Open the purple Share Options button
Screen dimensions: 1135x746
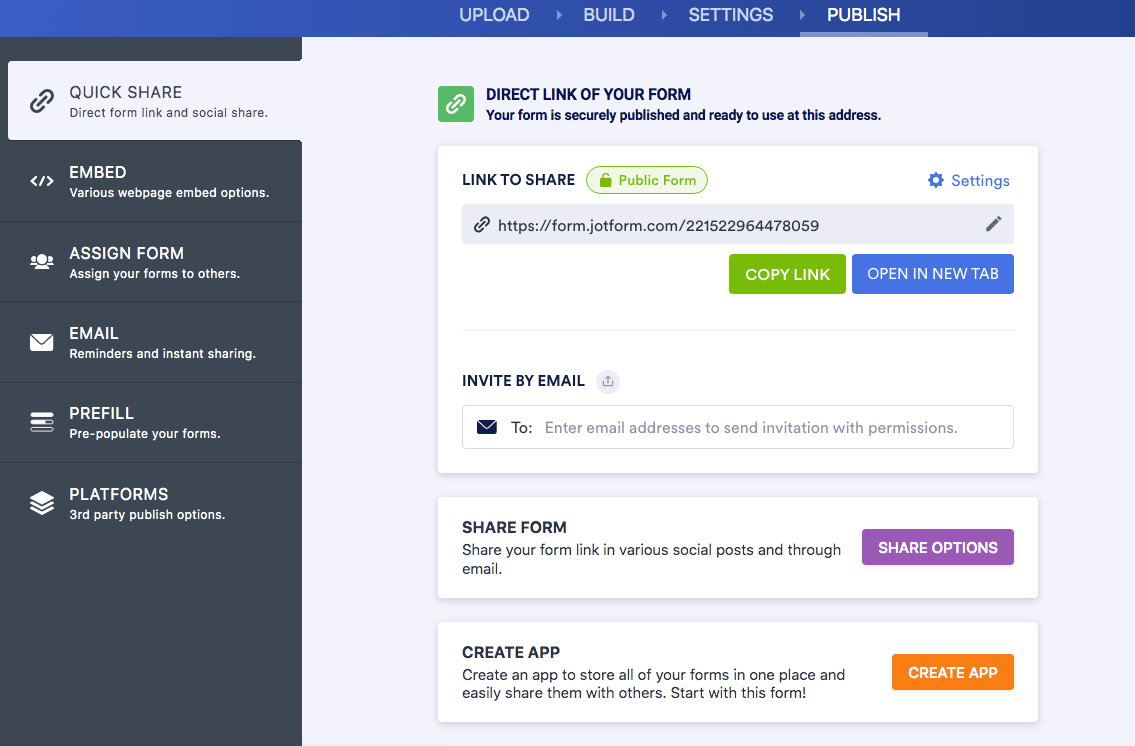pos(937,547)
